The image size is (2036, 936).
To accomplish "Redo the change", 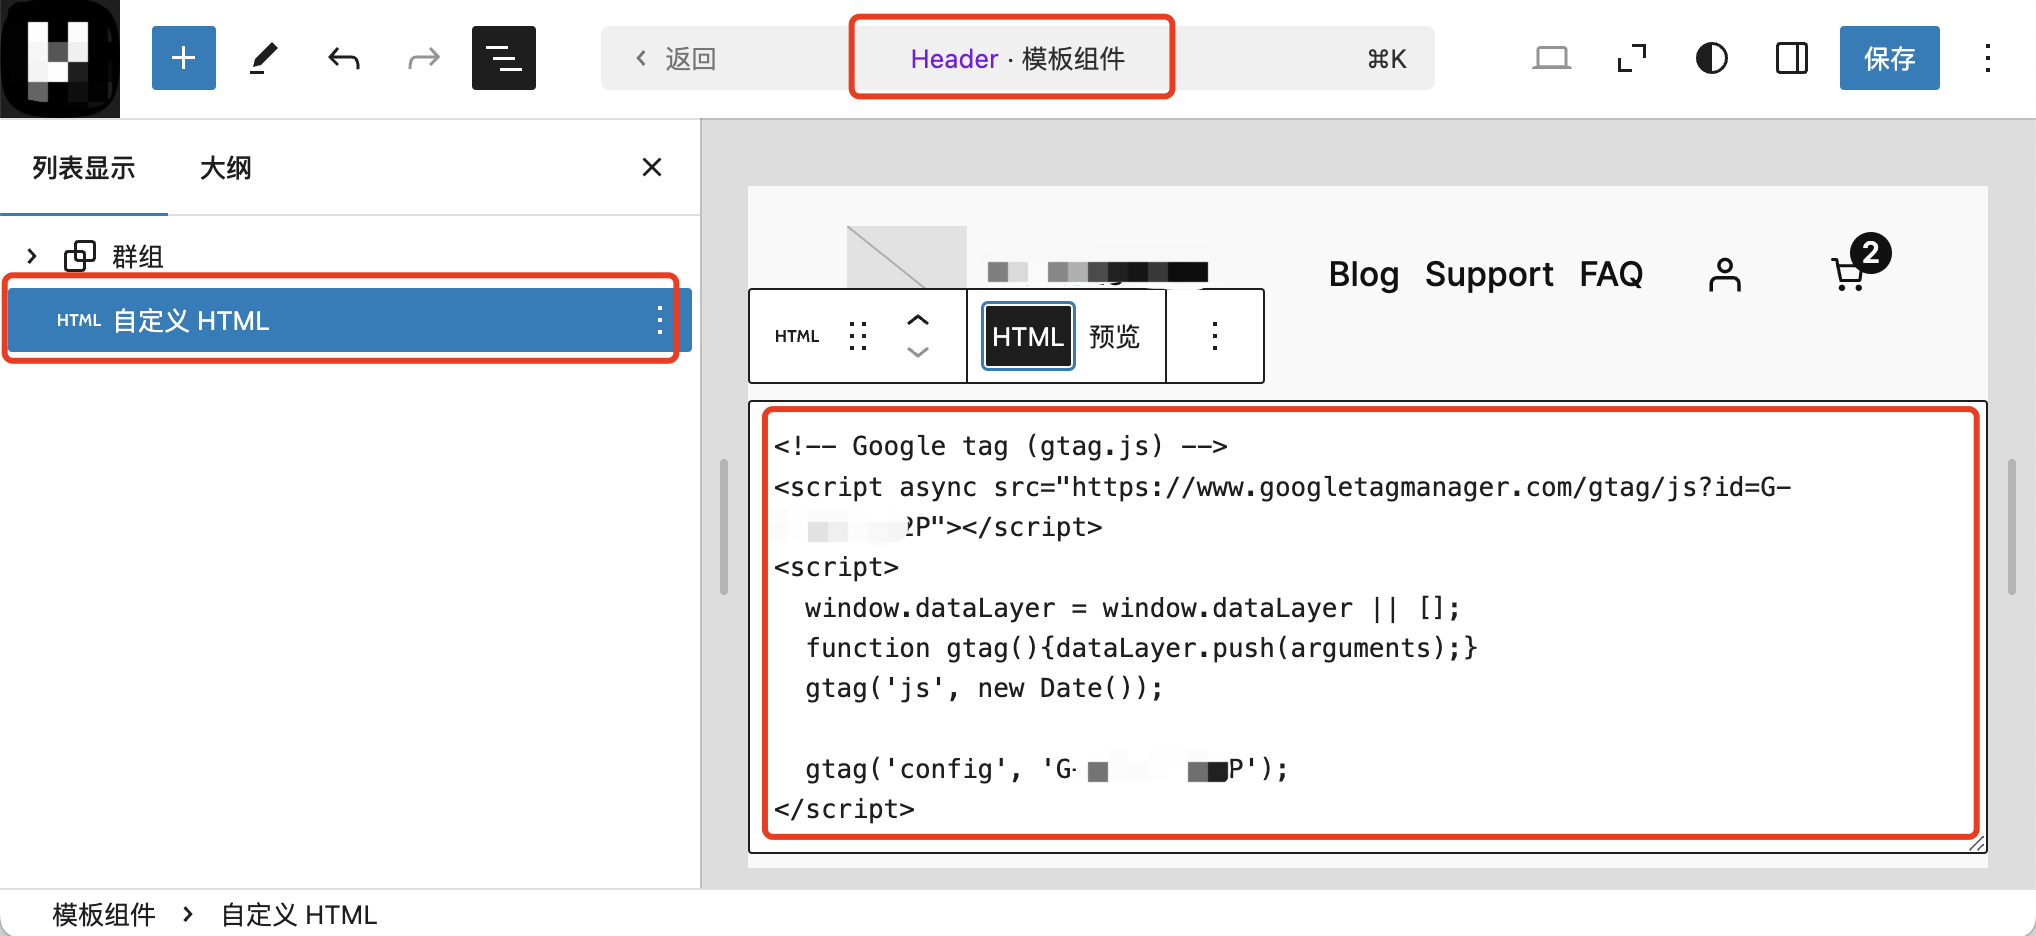I will (x=424, y=58).
